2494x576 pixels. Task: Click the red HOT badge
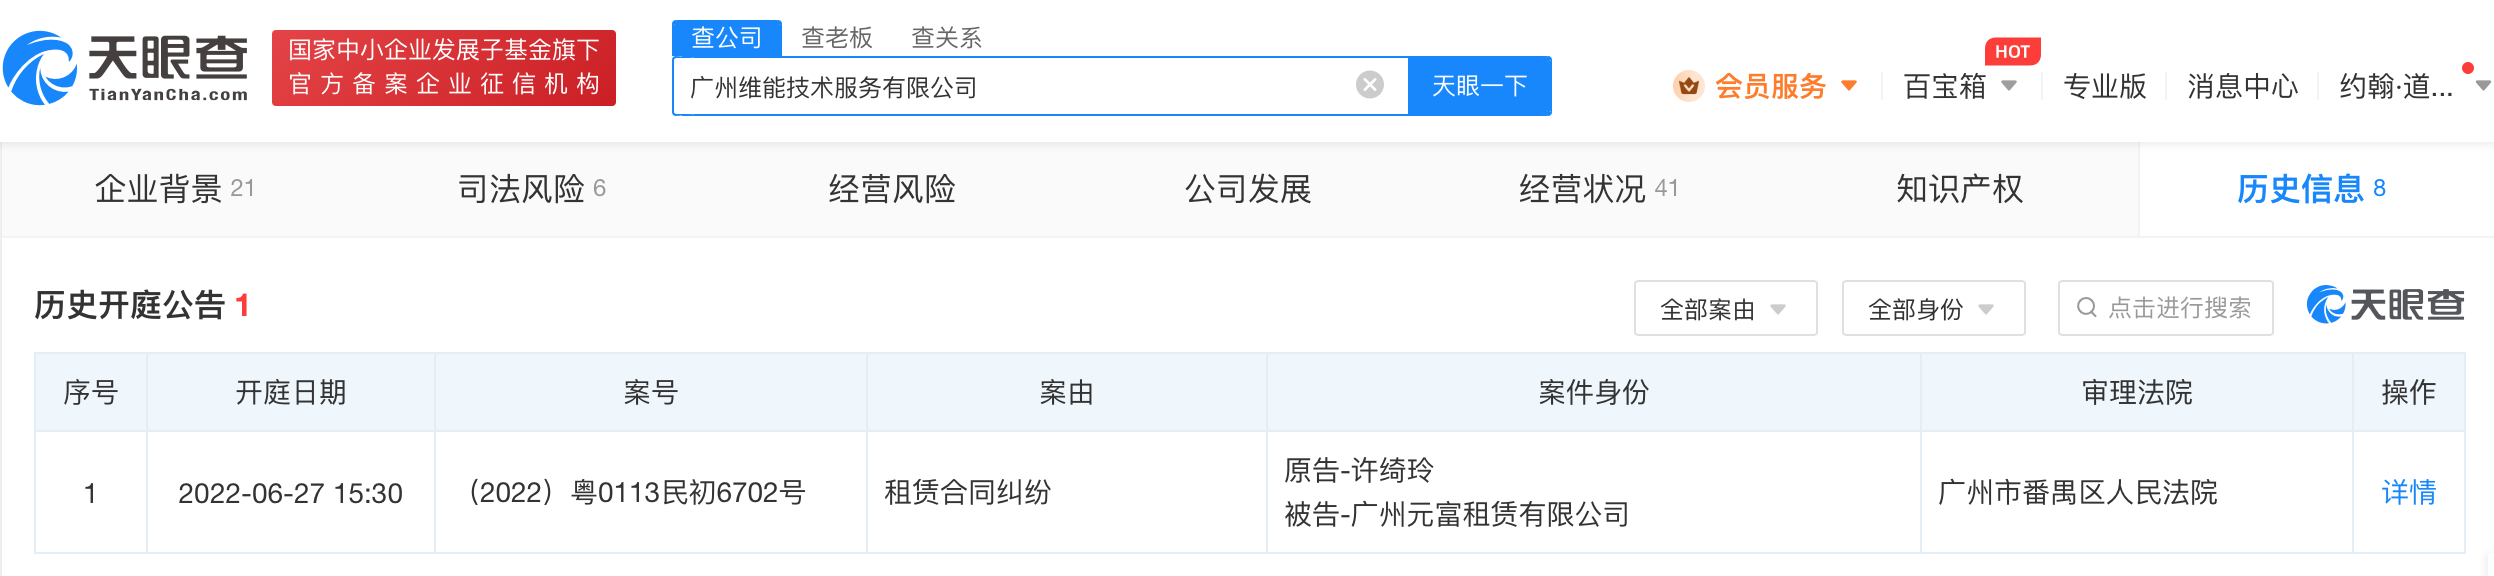point(2012,51)
